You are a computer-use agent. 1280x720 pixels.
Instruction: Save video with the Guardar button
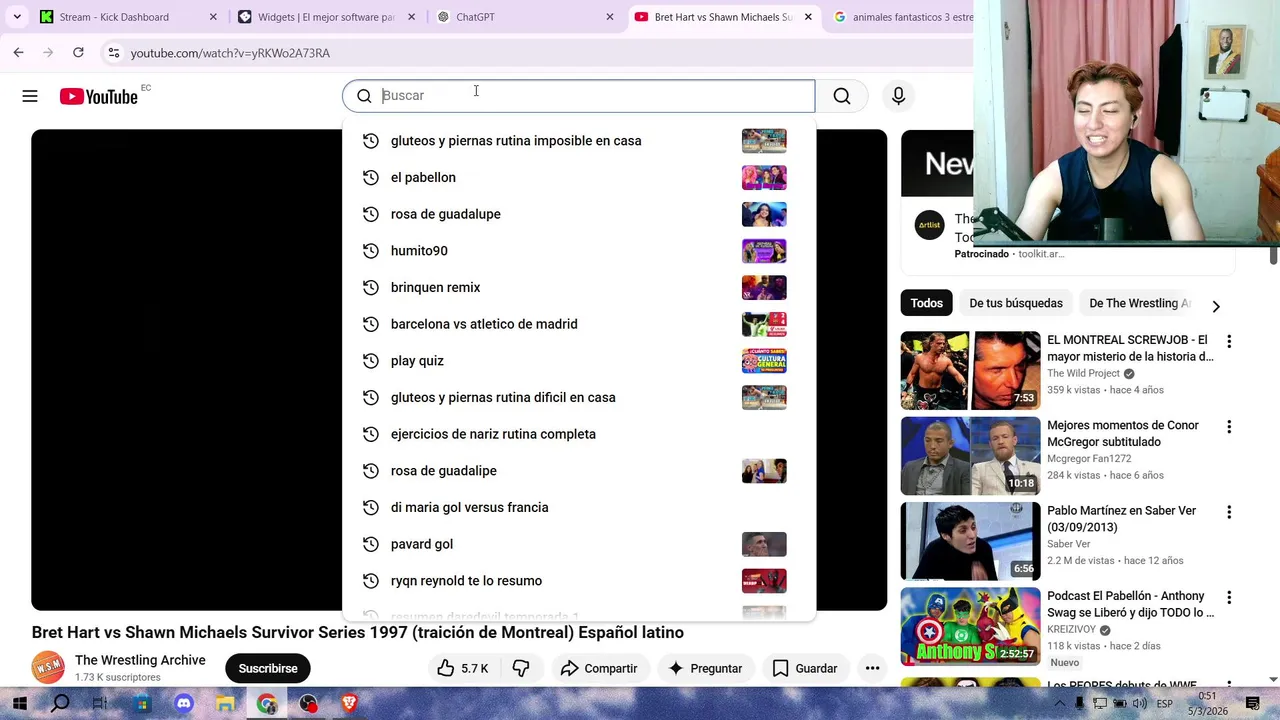(x=804, y=668)
